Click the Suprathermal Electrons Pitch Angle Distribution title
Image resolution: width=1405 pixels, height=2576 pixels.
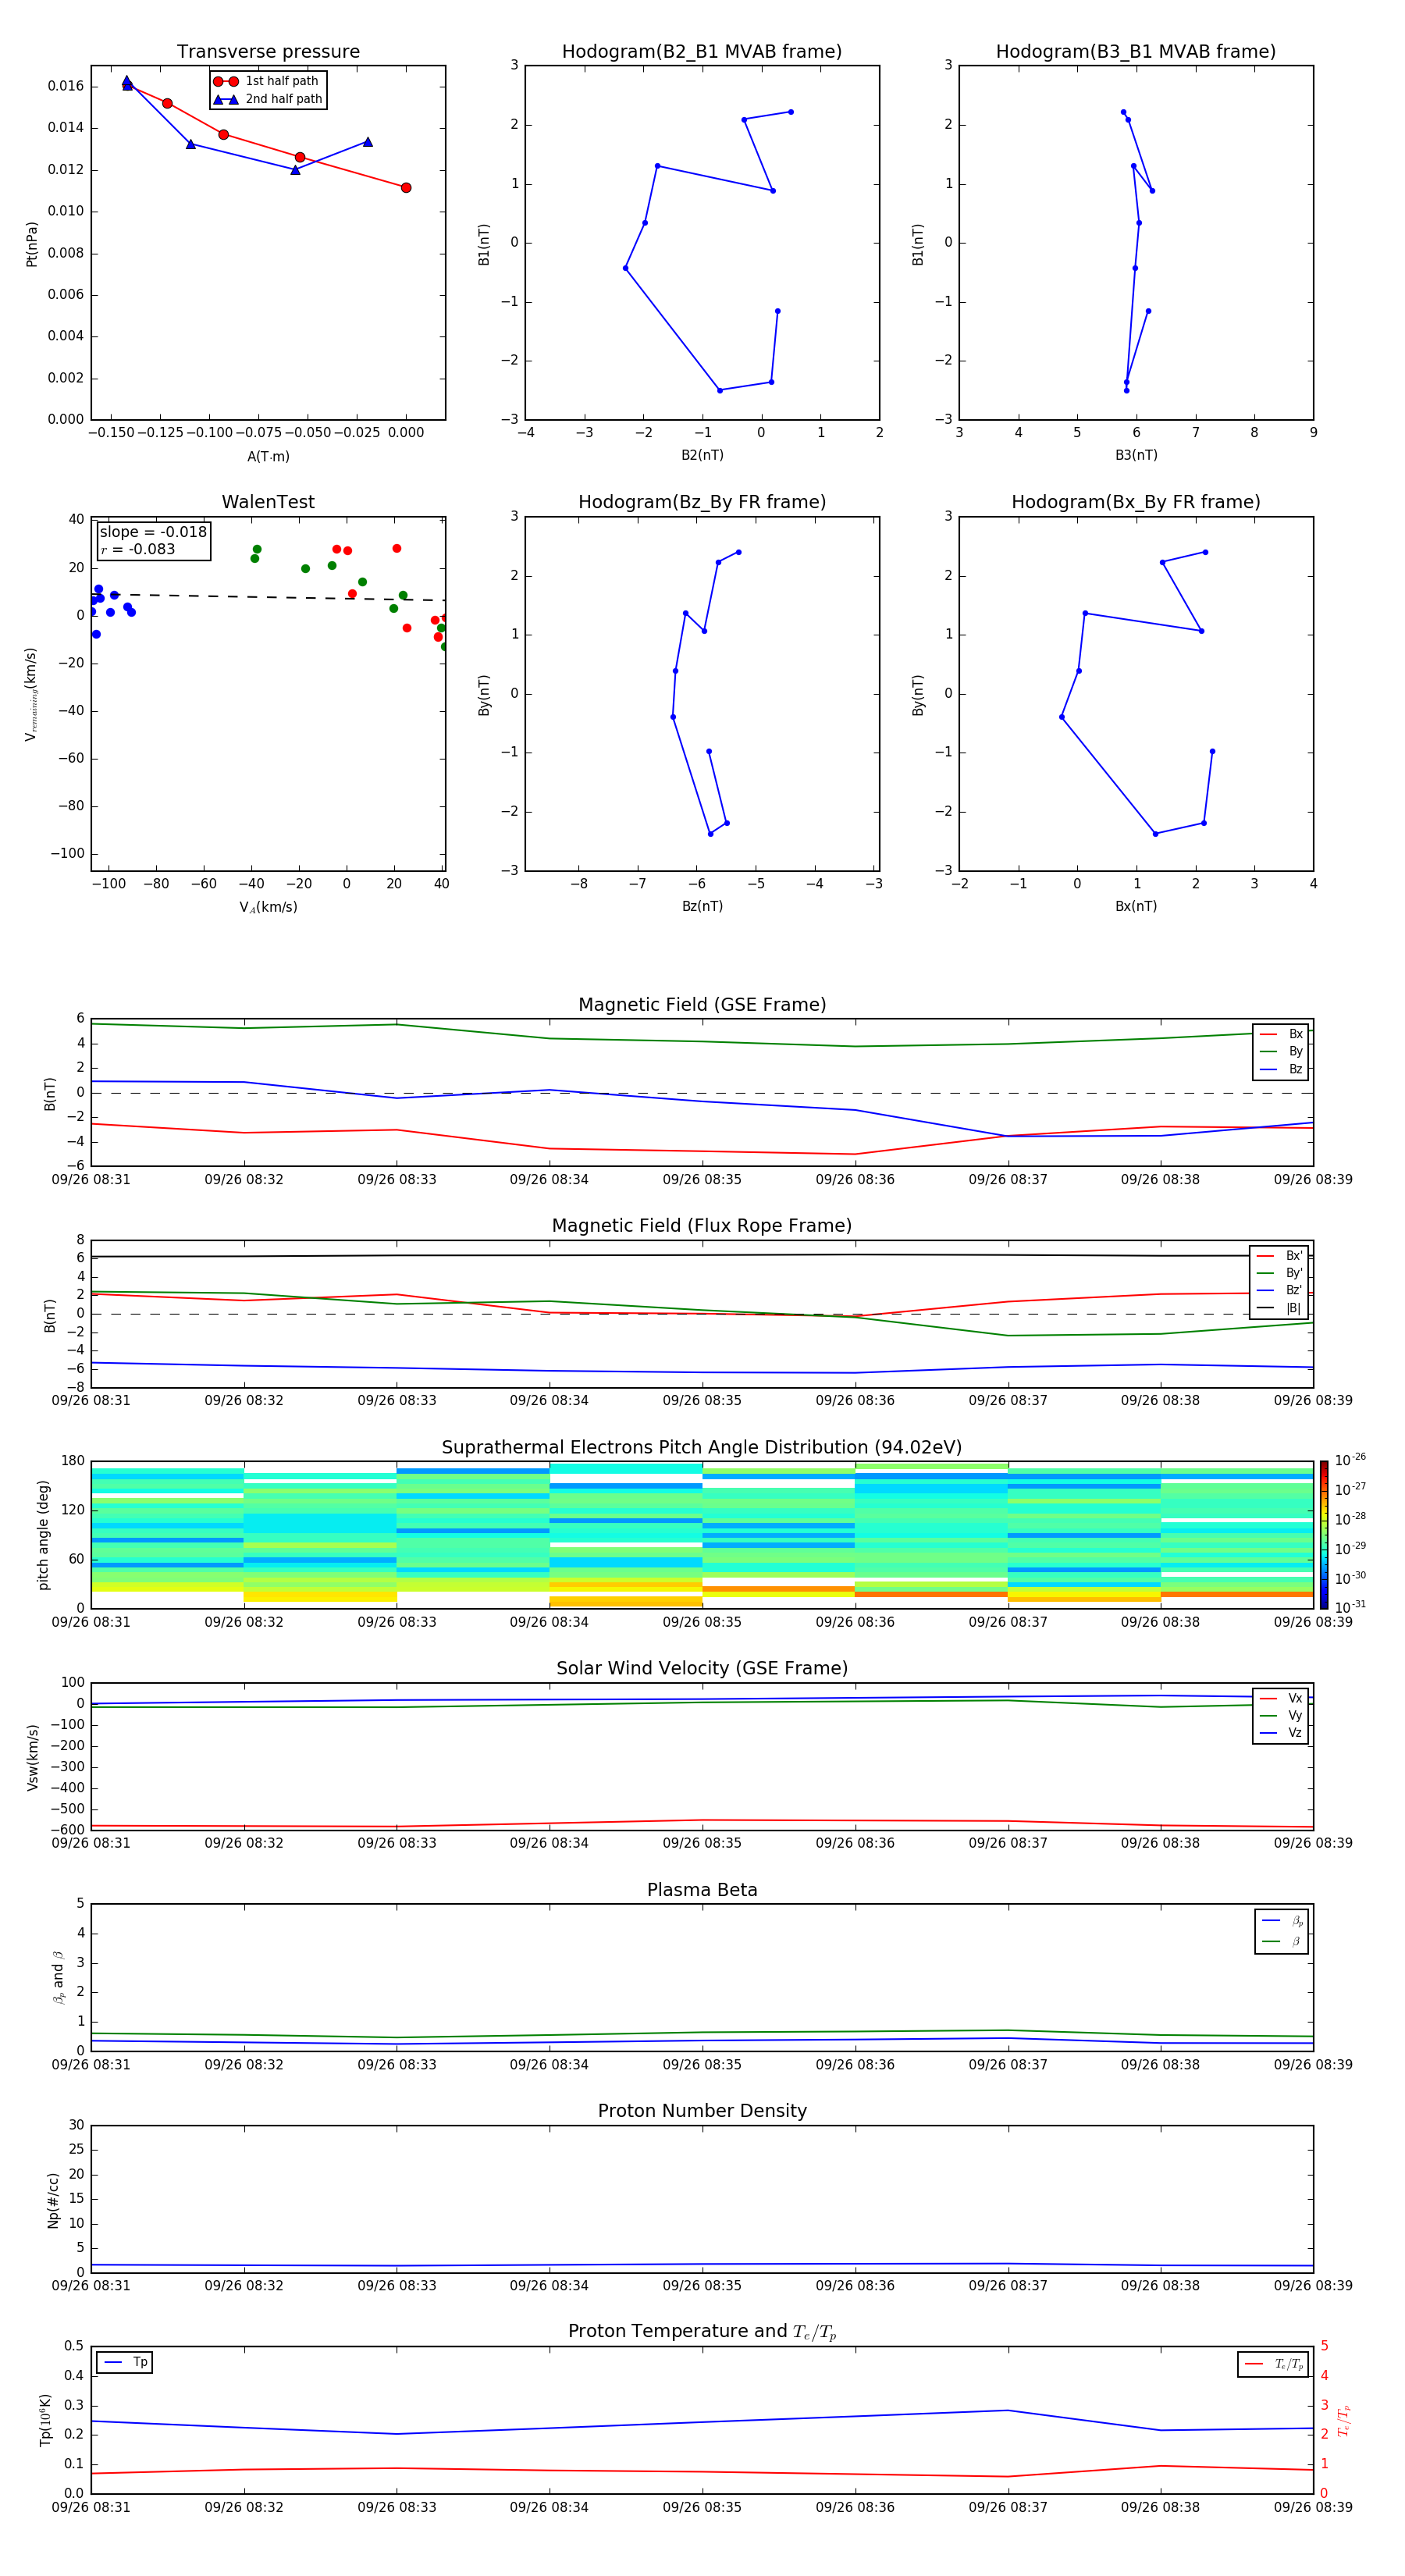click(702, 1448)
